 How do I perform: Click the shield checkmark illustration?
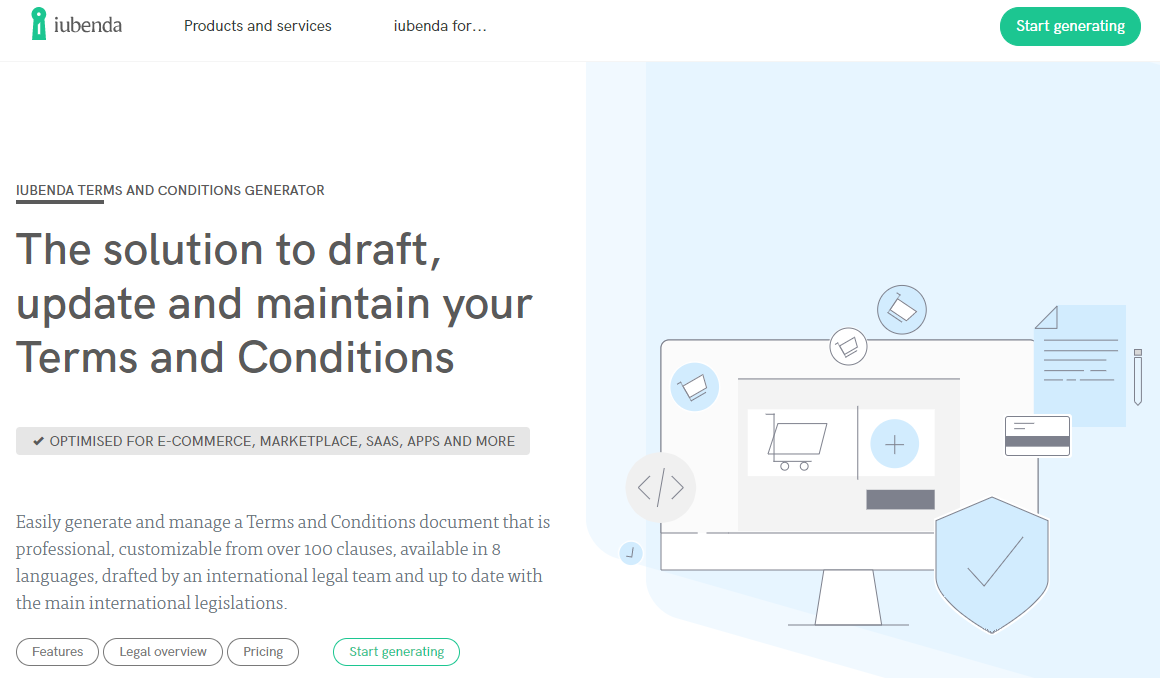point(991,565)
